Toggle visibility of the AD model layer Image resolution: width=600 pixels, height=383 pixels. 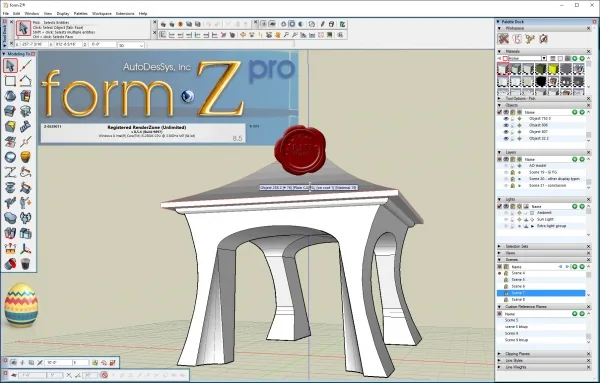(x=506, y=166)
